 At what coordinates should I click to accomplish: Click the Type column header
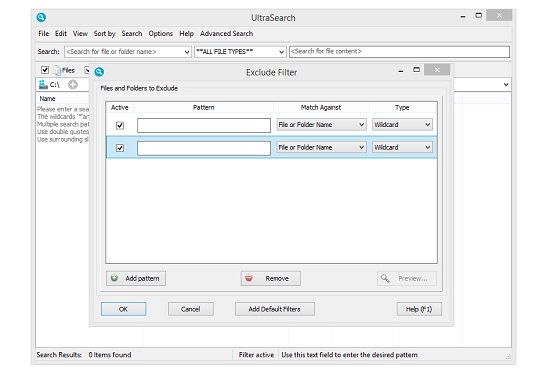(402, 107)
